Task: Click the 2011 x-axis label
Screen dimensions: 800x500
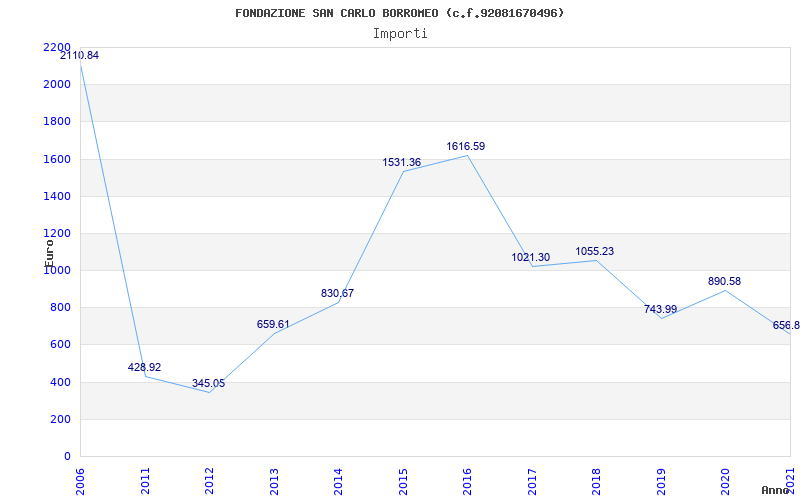Action: click(145, 481)
